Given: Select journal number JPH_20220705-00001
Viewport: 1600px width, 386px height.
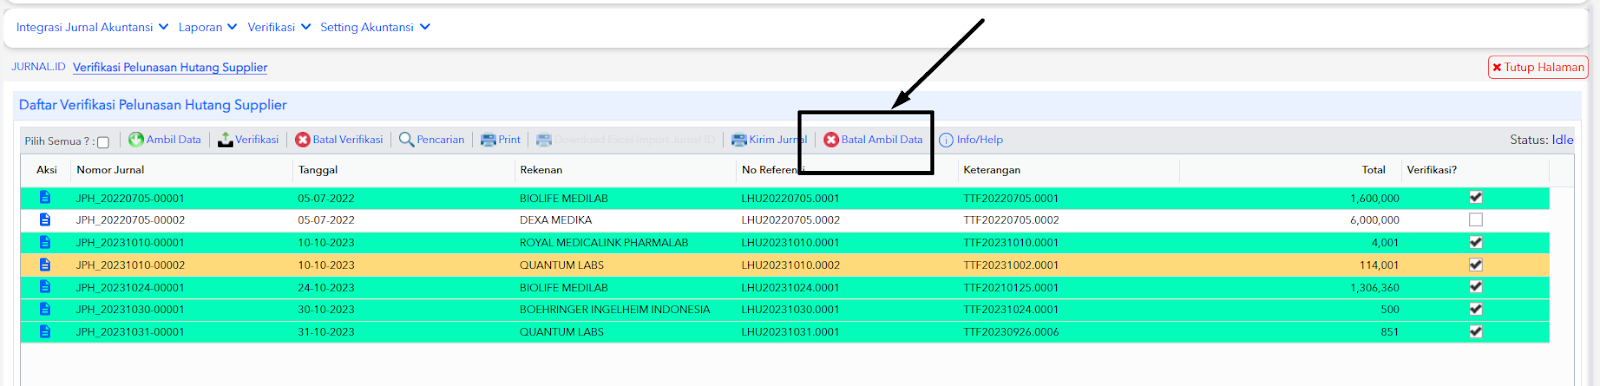Looking at the screenshot, I should coord(130,198).
